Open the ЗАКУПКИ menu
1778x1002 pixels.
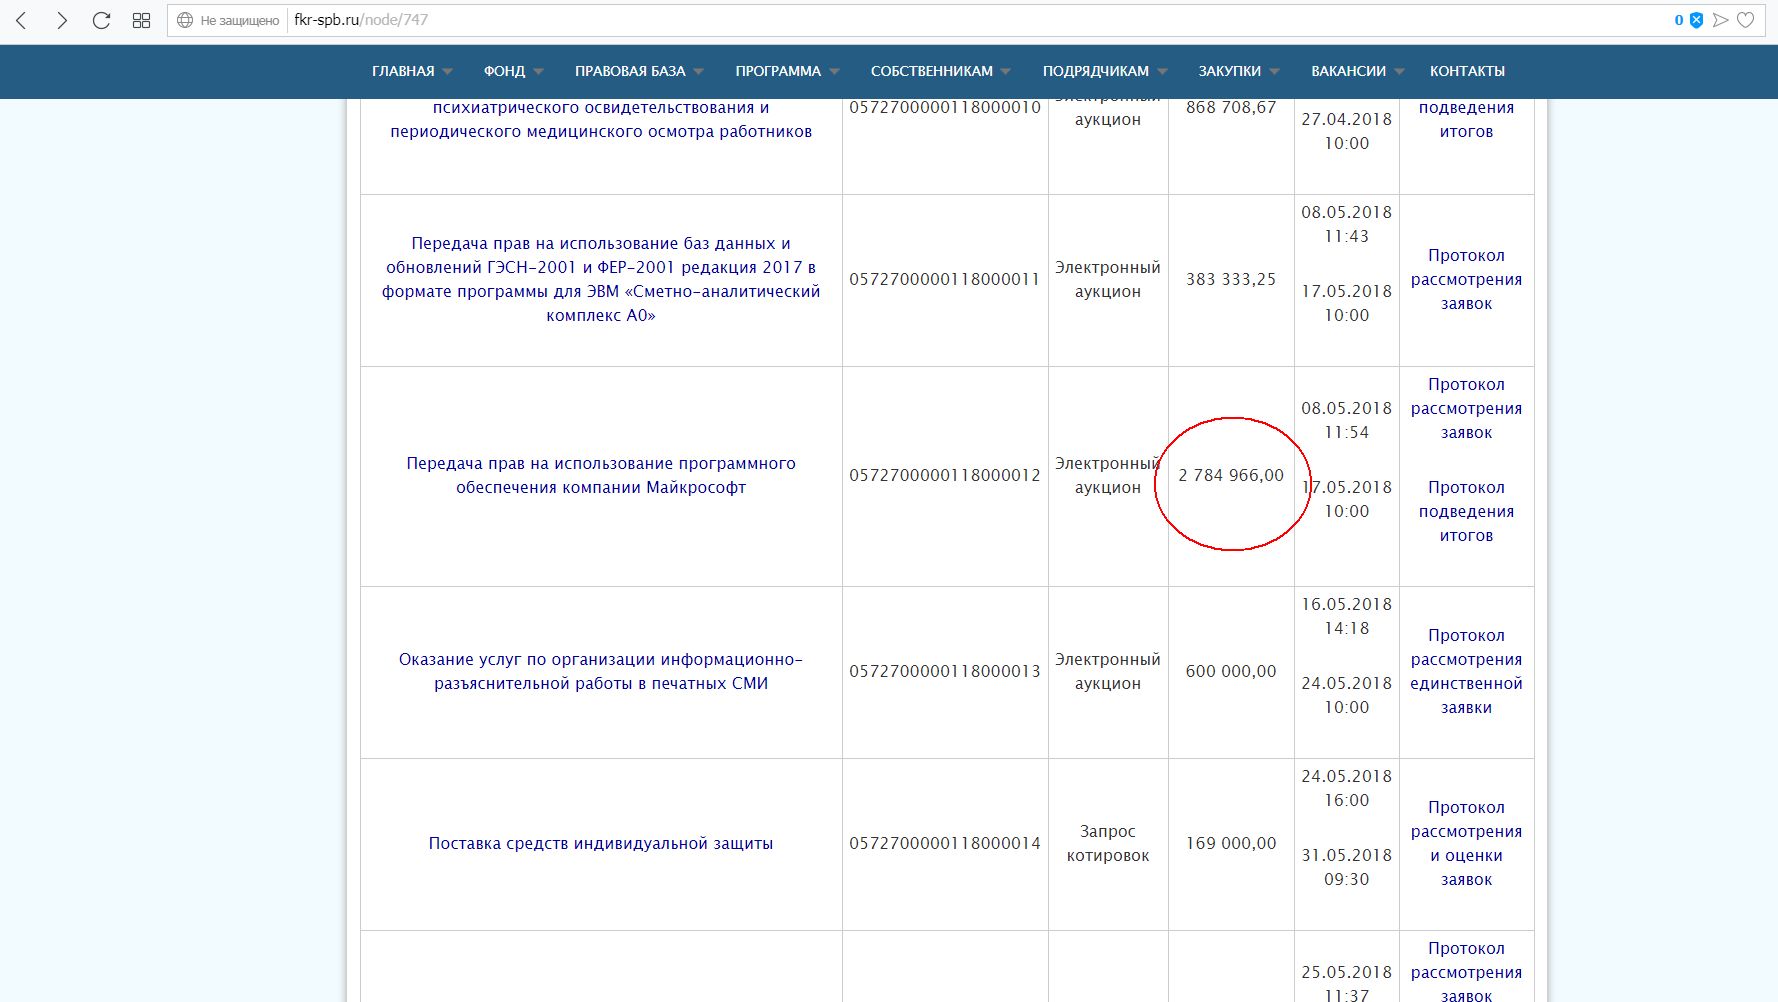click(1230, 71)
